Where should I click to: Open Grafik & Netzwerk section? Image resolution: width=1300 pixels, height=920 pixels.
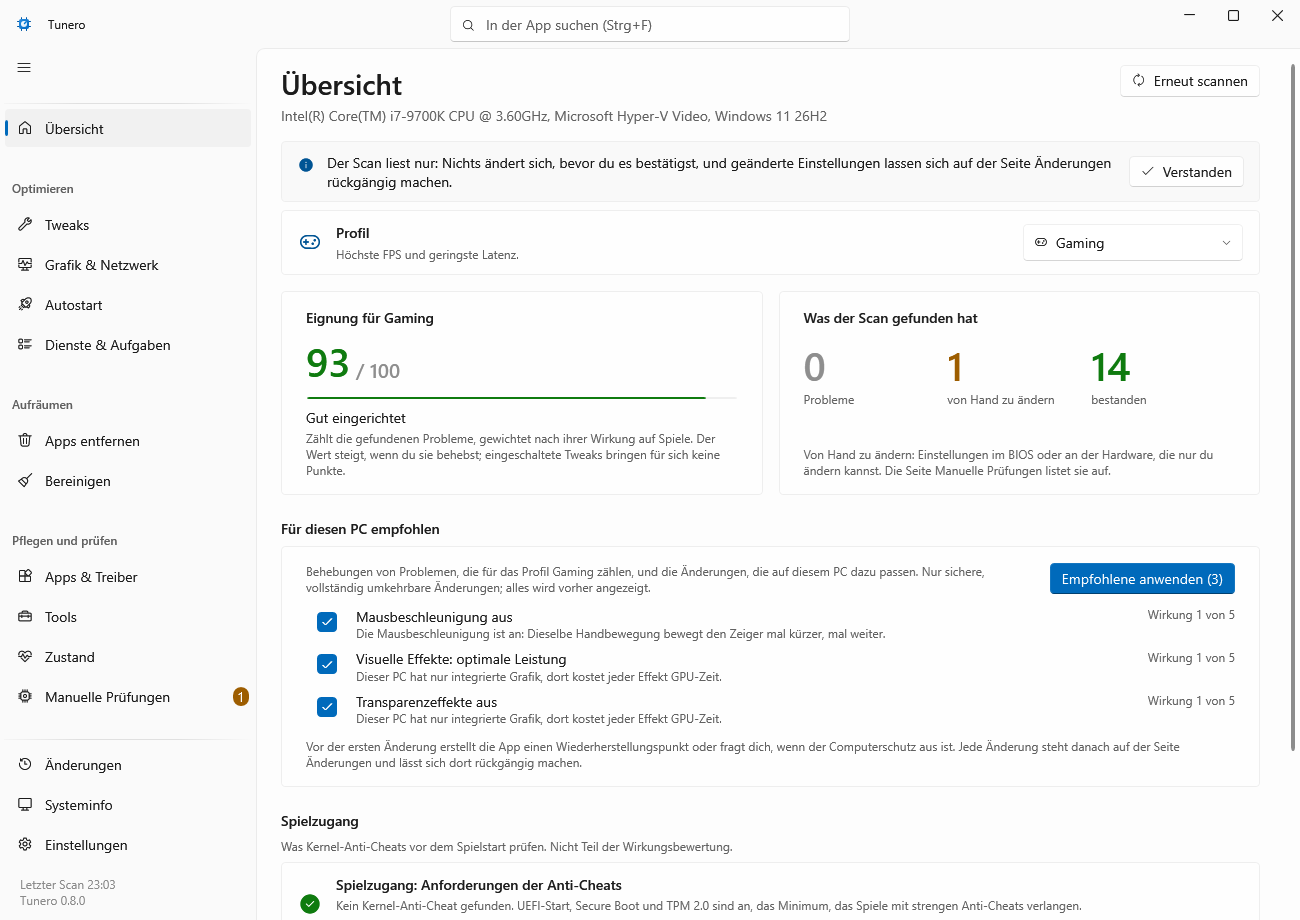point(128,265)
